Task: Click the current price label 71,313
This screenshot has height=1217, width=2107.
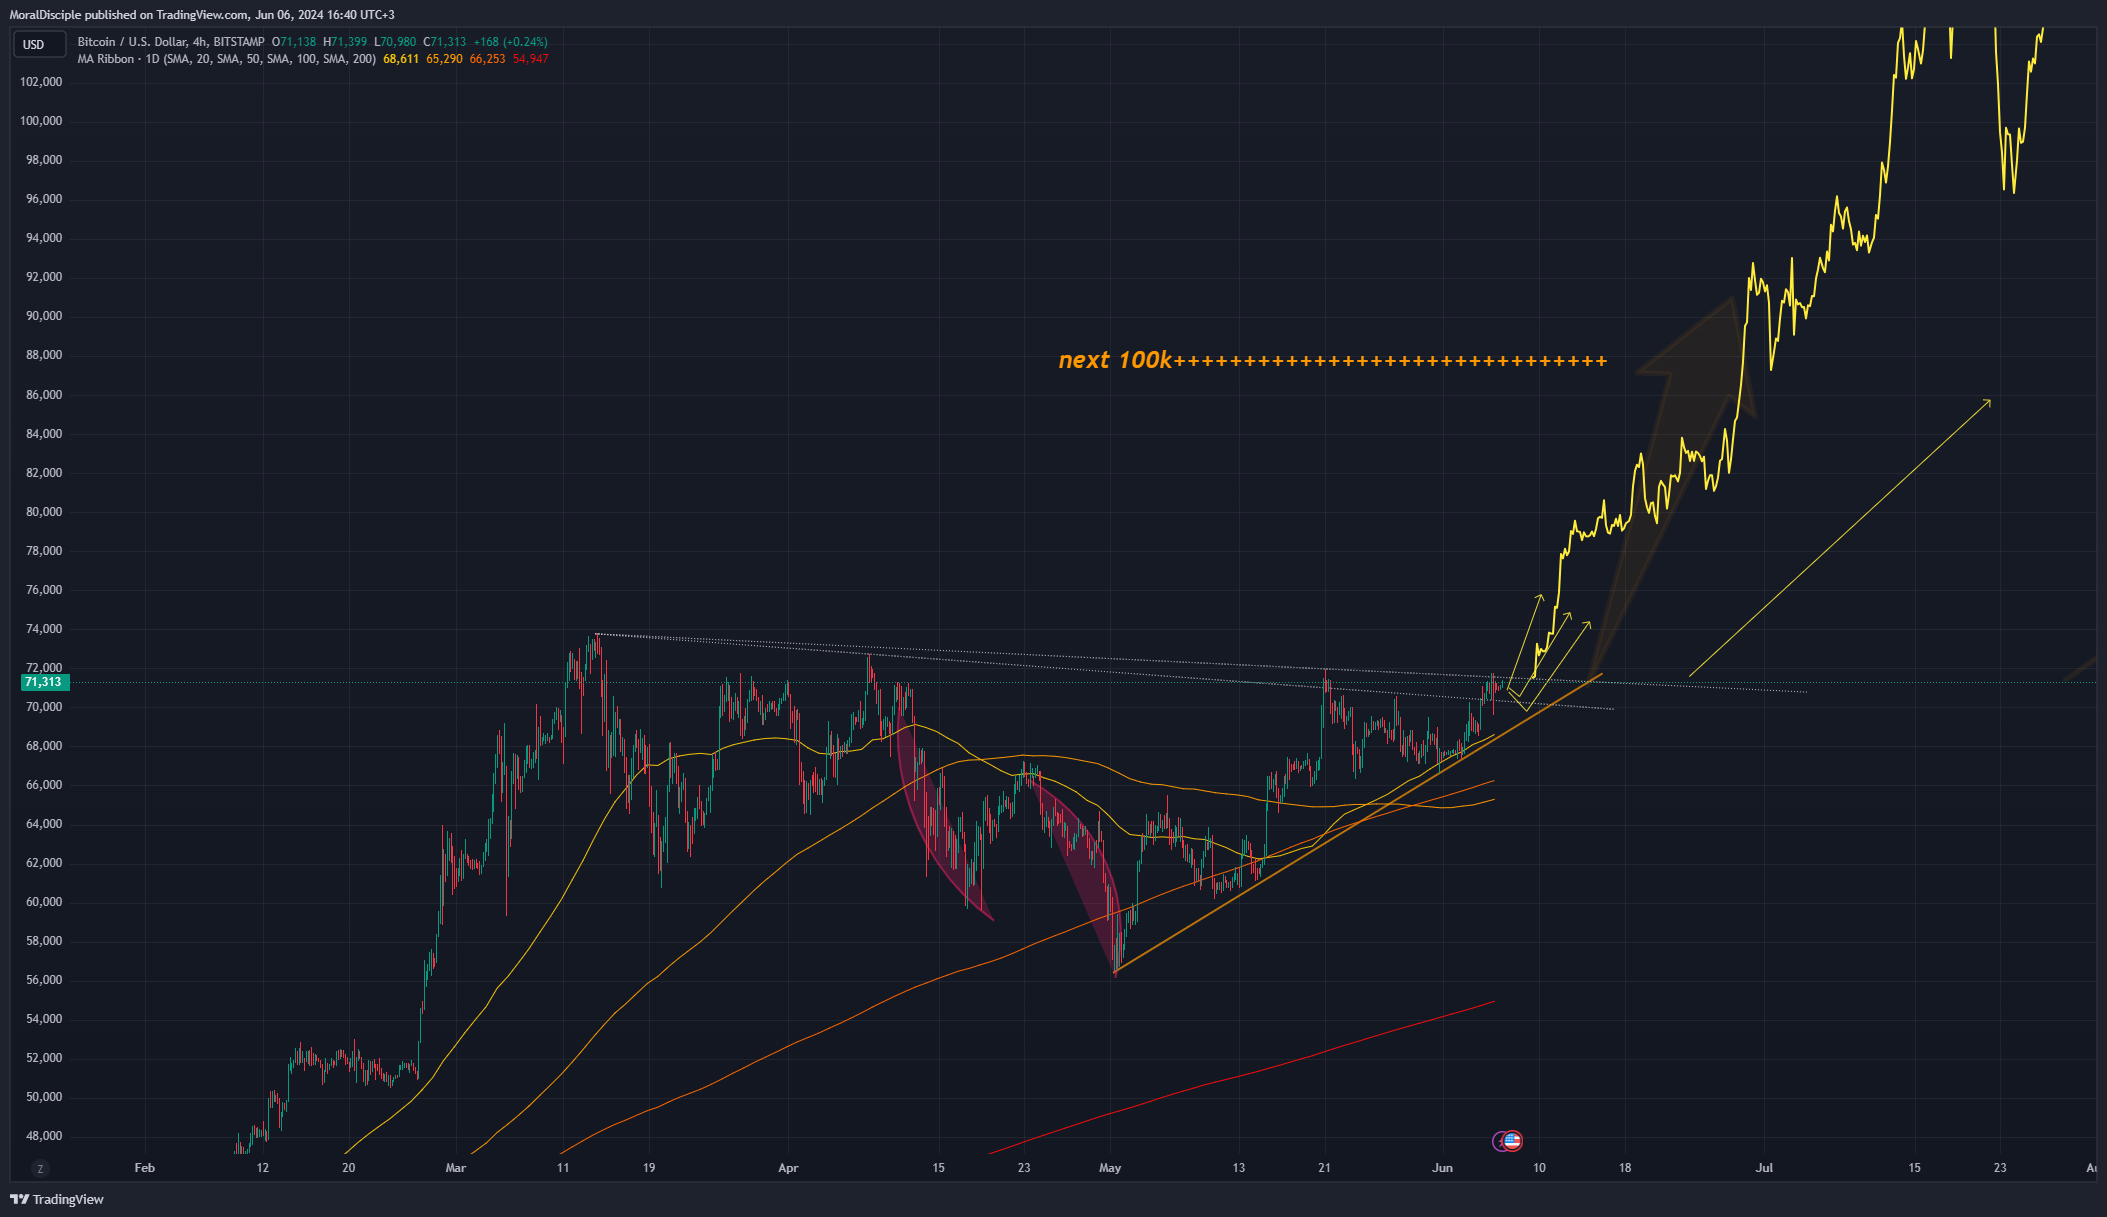Action: tap(43, 682)
